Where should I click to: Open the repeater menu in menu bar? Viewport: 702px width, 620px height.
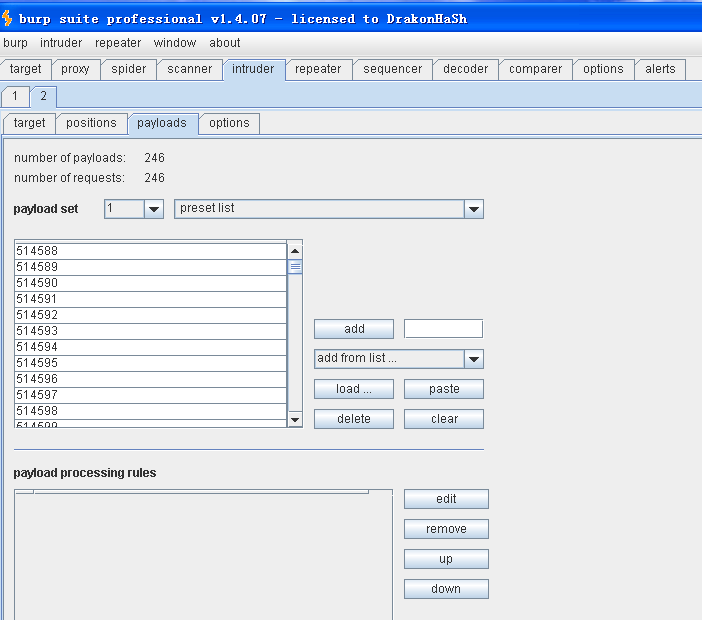118,43
